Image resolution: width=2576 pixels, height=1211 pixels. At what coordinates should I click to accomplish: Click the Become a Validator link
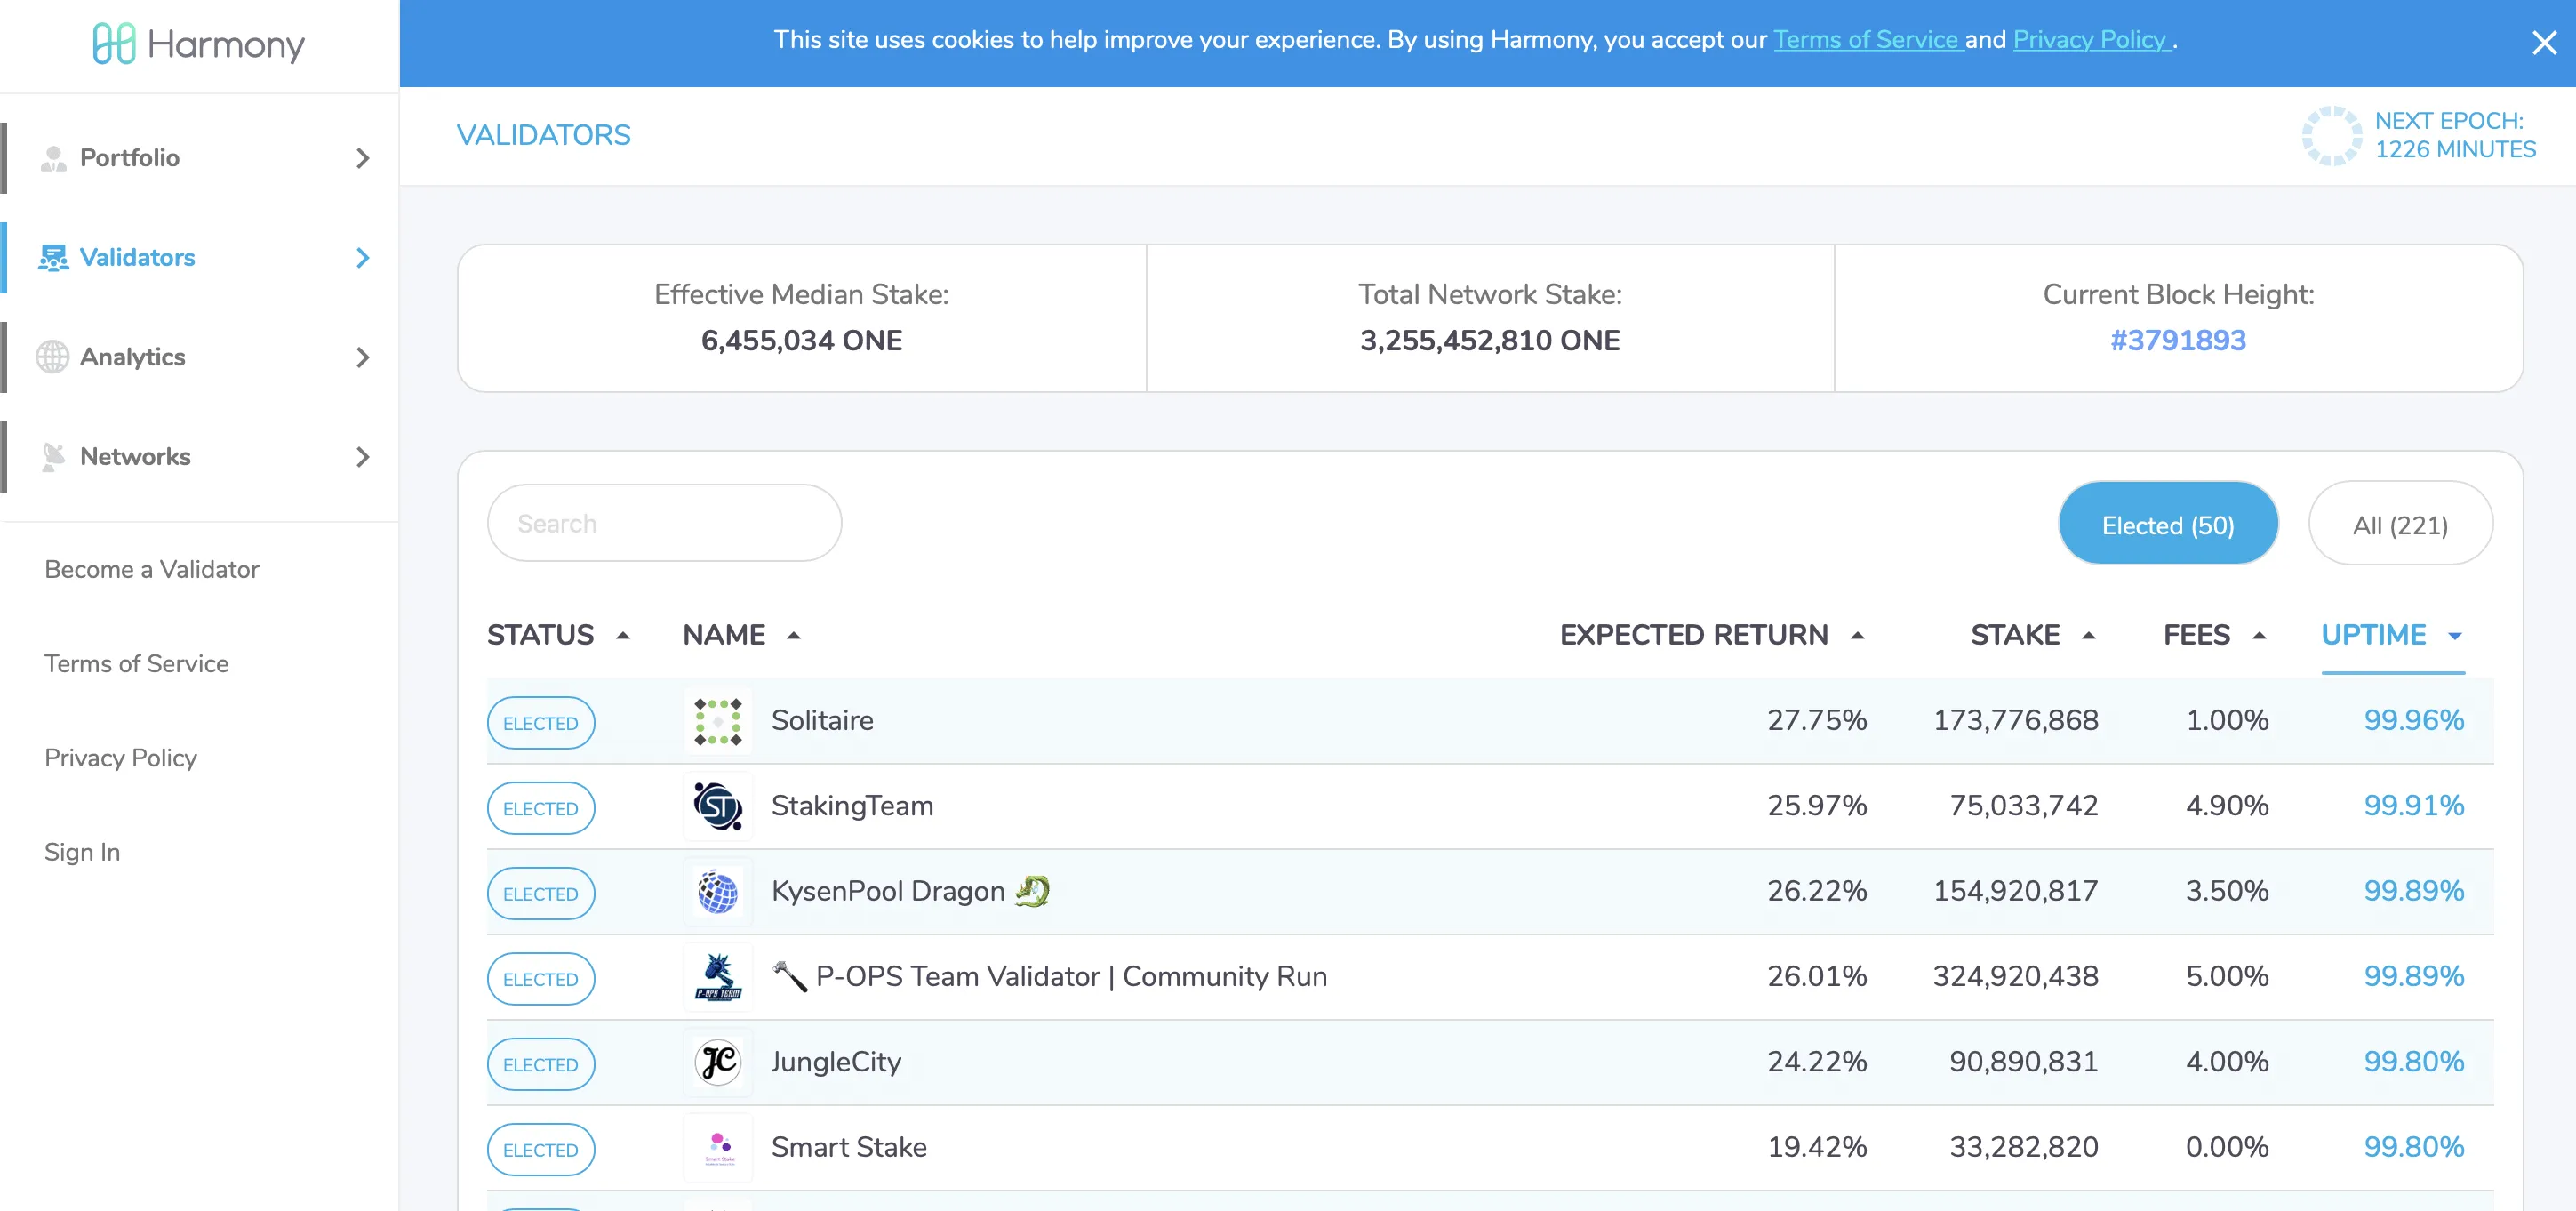pos(151,568)
